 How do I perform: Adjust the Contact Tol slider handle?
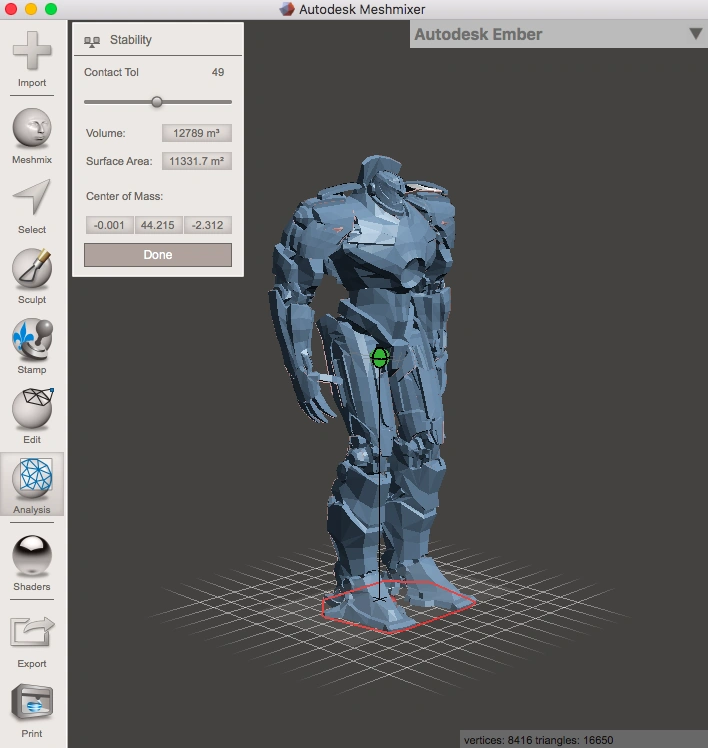pos(157,101)
